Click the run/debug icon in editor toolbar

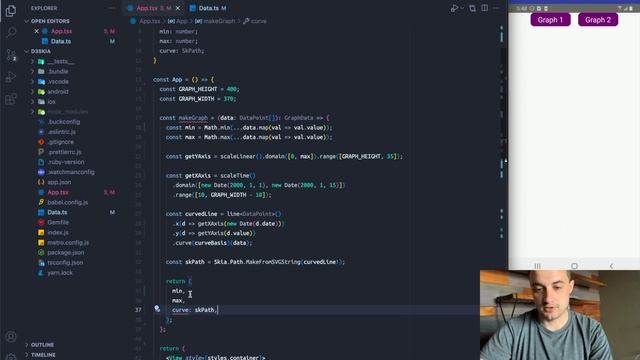coord(455,8)
